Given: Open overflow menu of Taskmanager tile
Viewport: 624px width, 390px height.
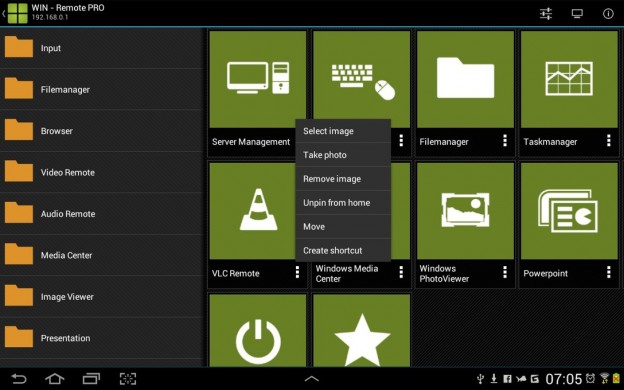Looking at the screenshot, I should 608,140.
